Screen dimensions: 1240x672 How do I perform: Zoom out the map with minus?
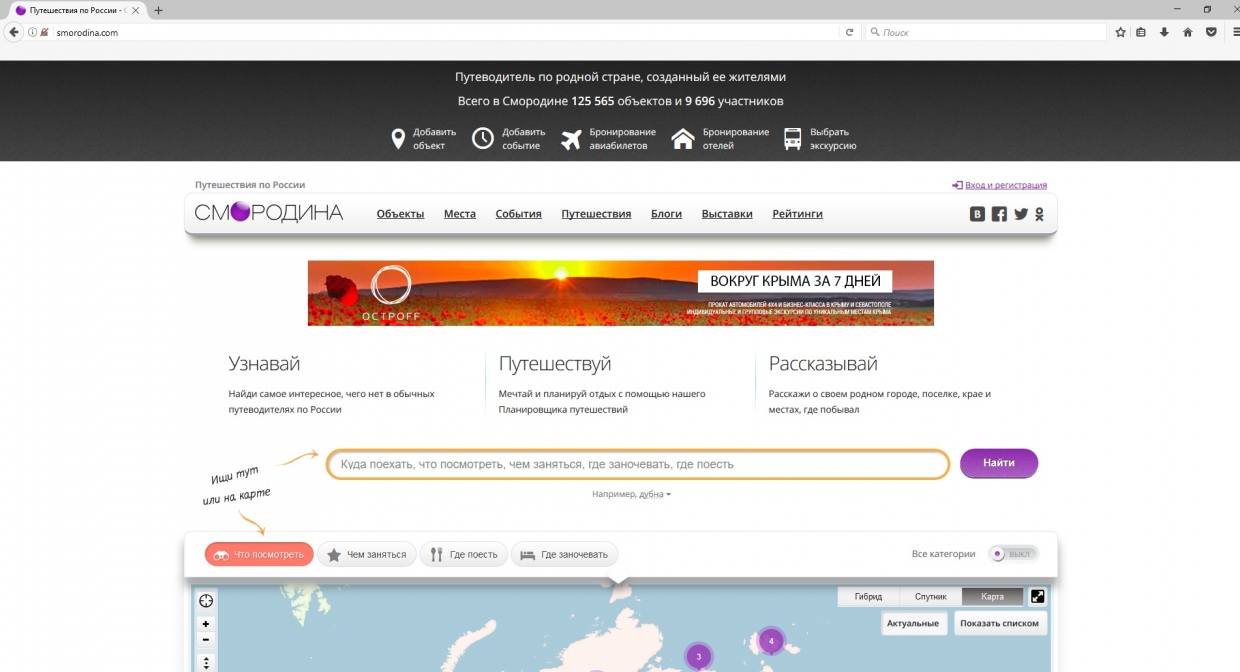pos(206,639)
